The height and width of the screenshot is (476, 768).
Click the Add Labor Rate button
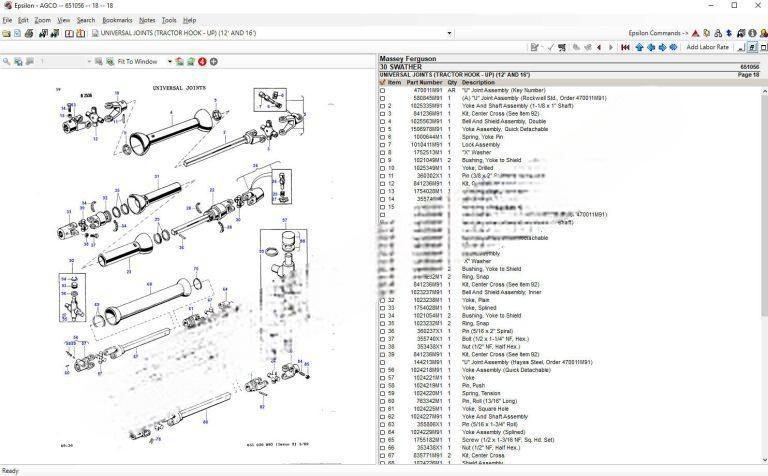(x=707, y=48)
